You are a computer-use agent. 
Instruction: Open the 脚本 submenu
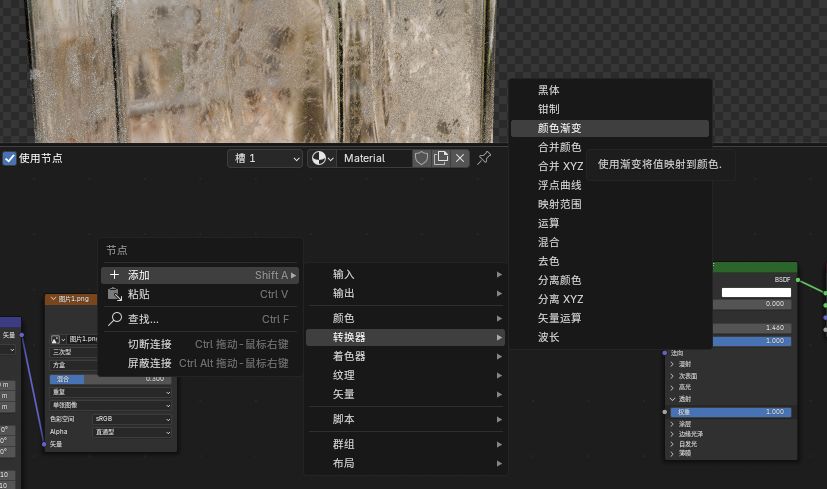(x=405, y=419)
